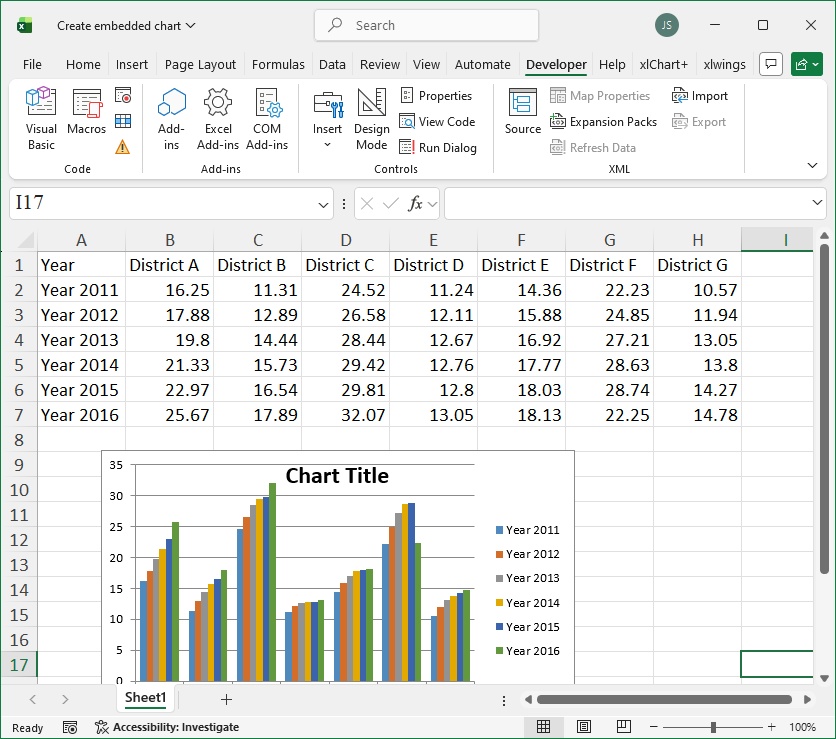Open the workbook title dropdown
Viewport: 836px width, 739px height.
(x=191, y=25)
